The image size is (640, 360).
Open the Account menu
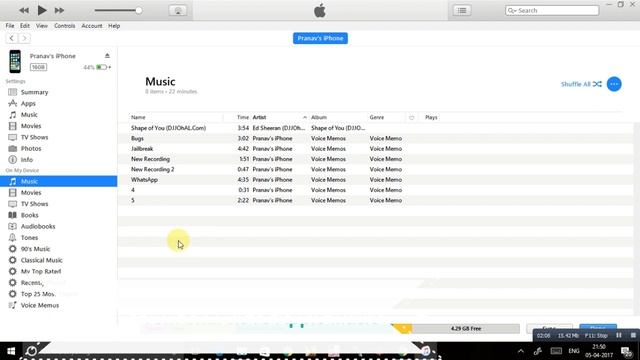point(92,26)
